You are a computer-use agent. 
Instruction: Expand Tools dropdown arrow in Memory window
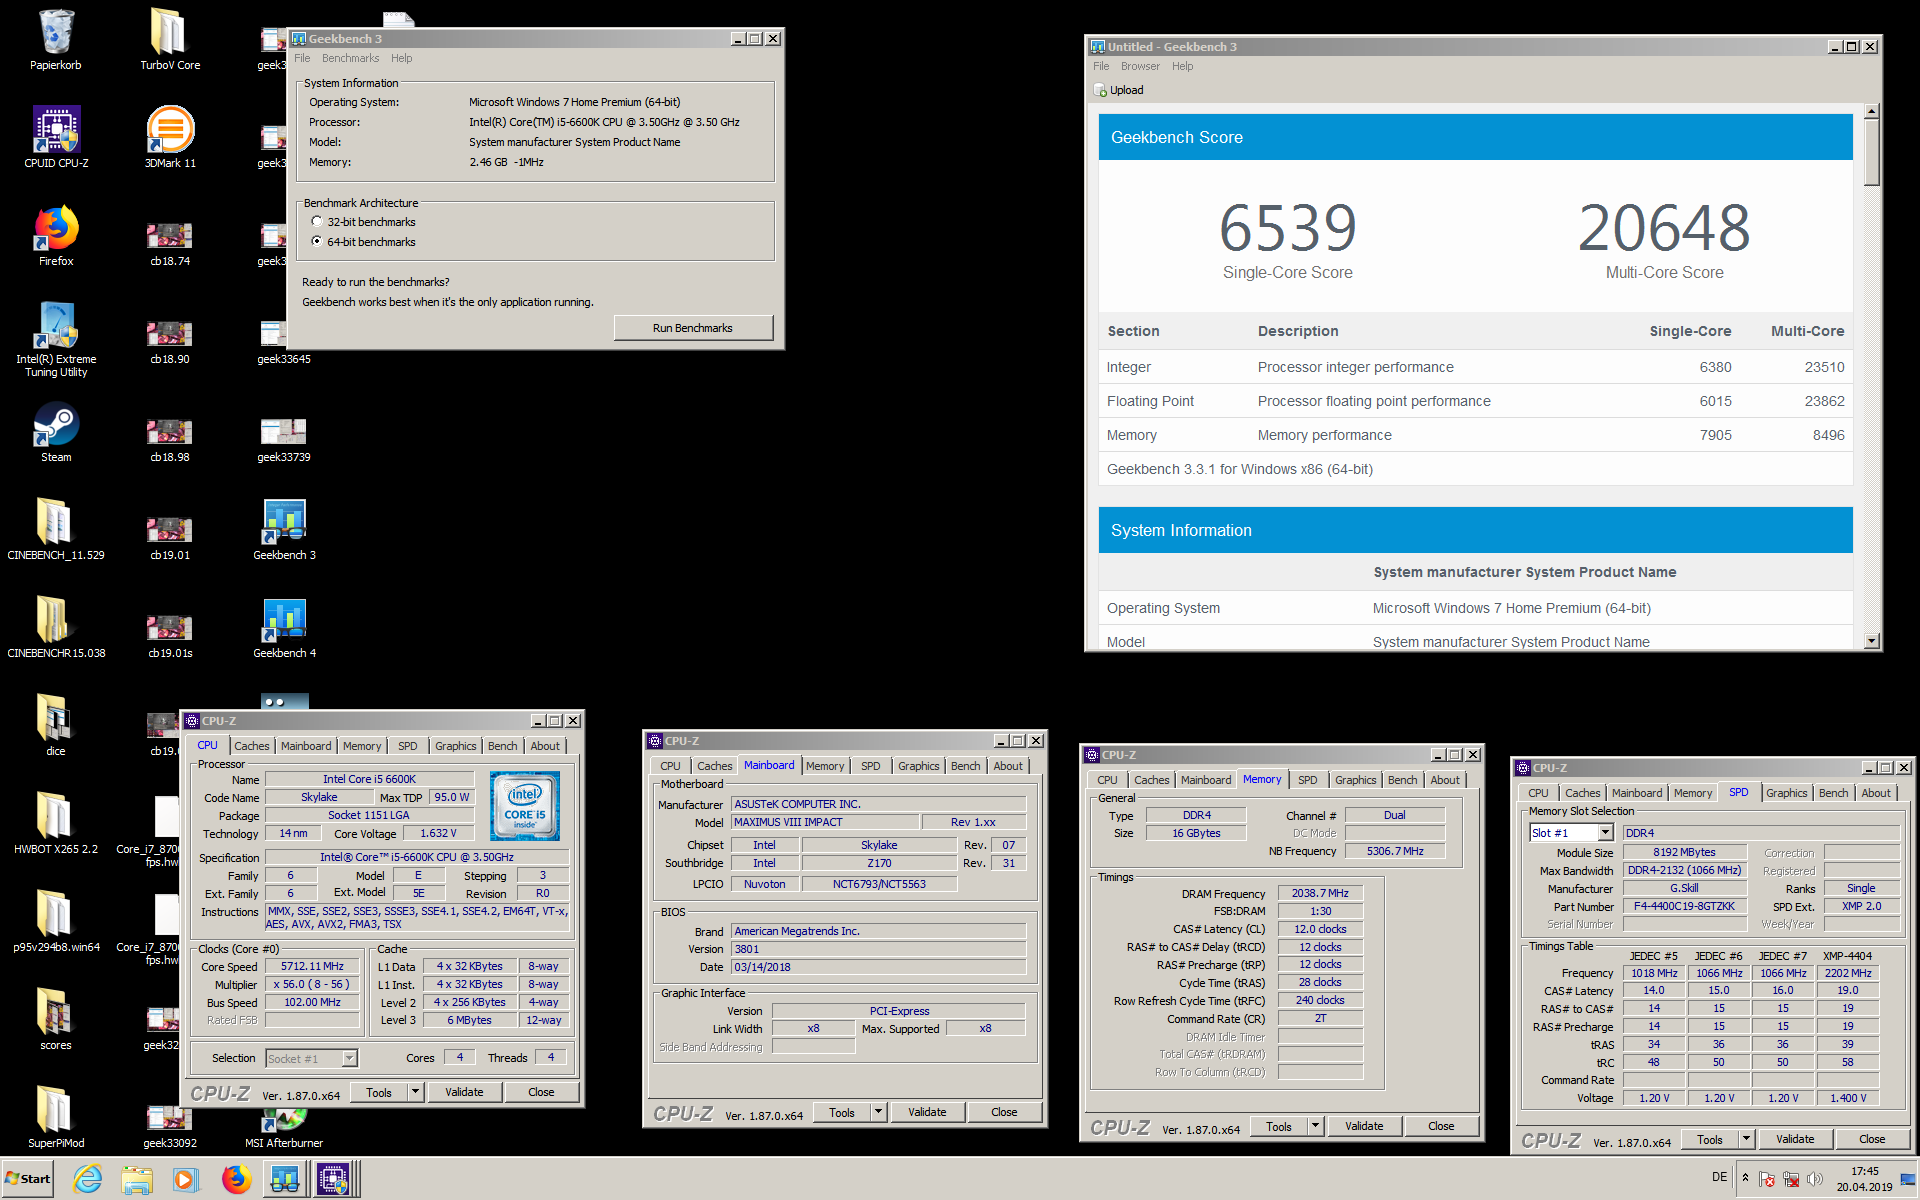click(1315, 1126)
